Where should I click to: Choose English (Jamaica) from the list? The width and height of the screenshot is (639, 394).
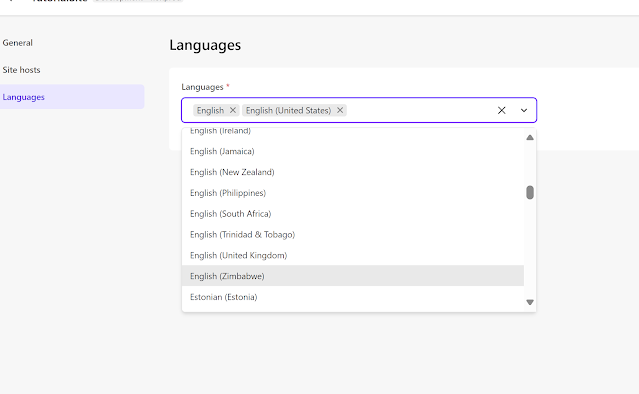pyautogui.click(x=353, y=152)
